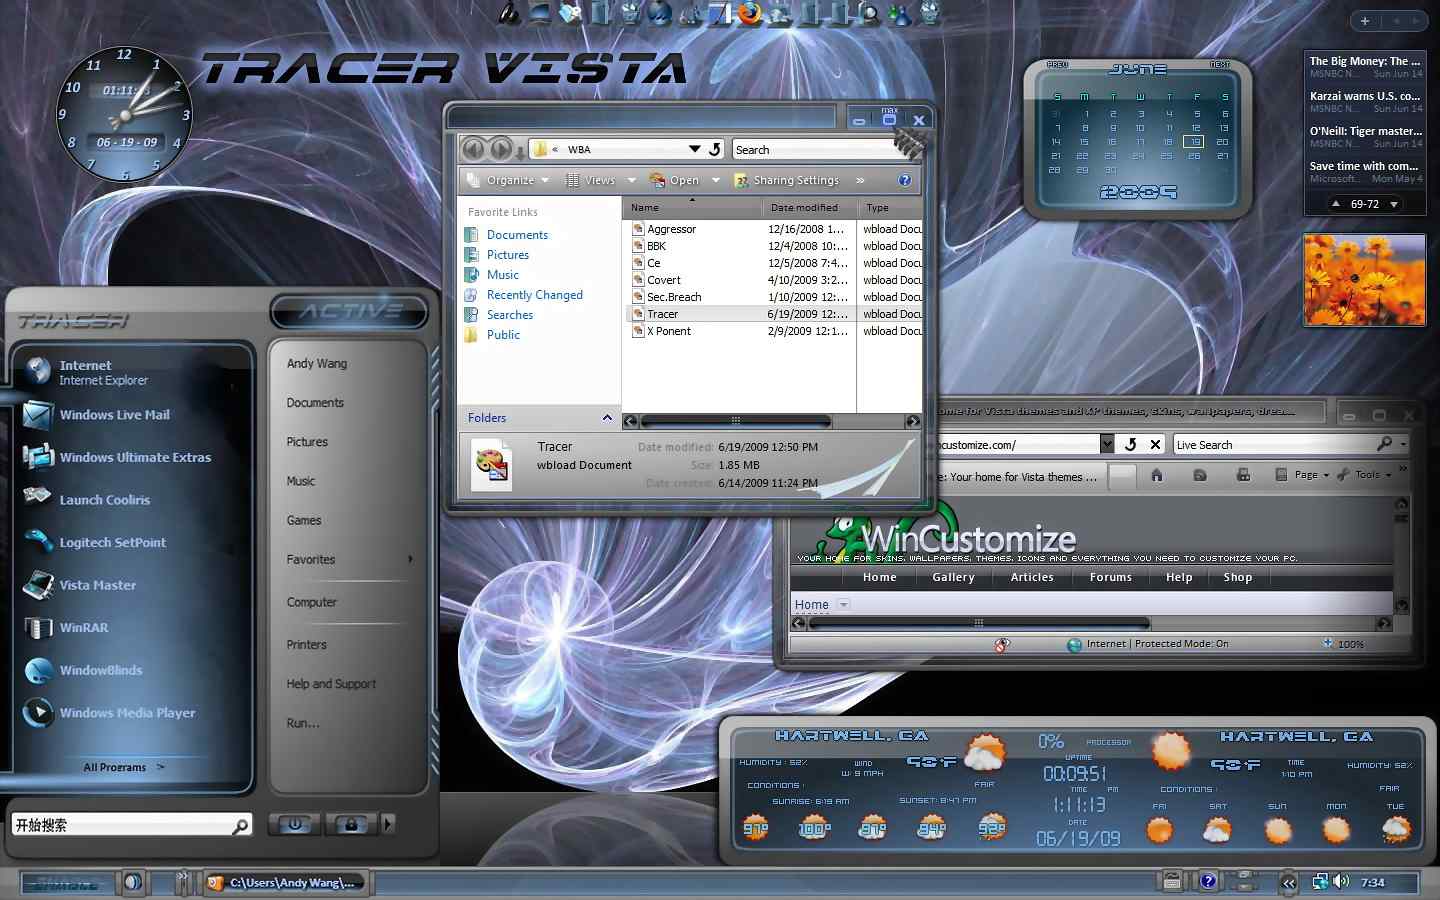The image size is (1440, 900).
Task: Launch Firefox from the top dock
Action: pyautogui.click(x=748, y=13)
